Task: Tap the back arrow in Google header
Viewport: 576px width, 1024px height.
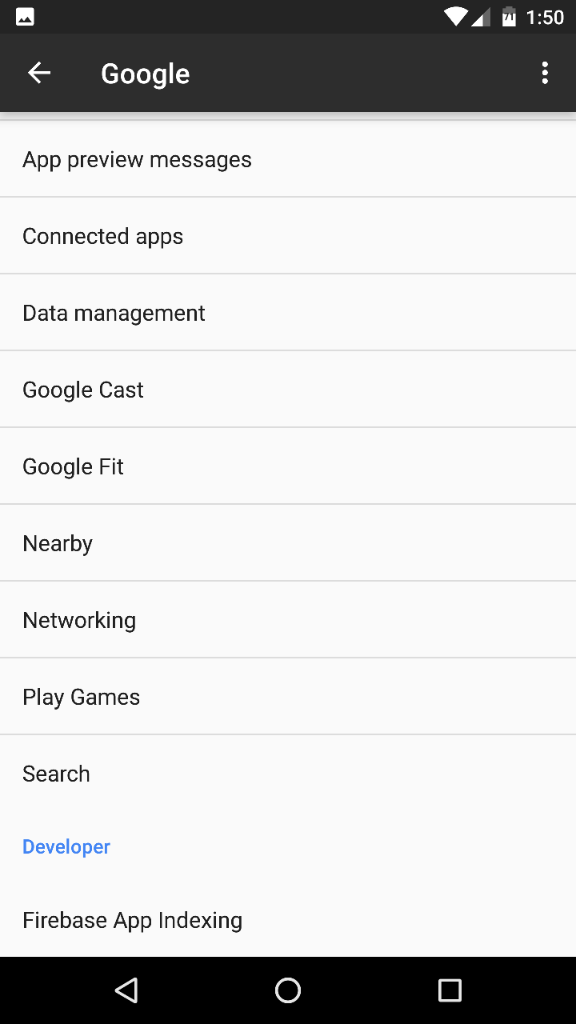Action: (39, 72)
